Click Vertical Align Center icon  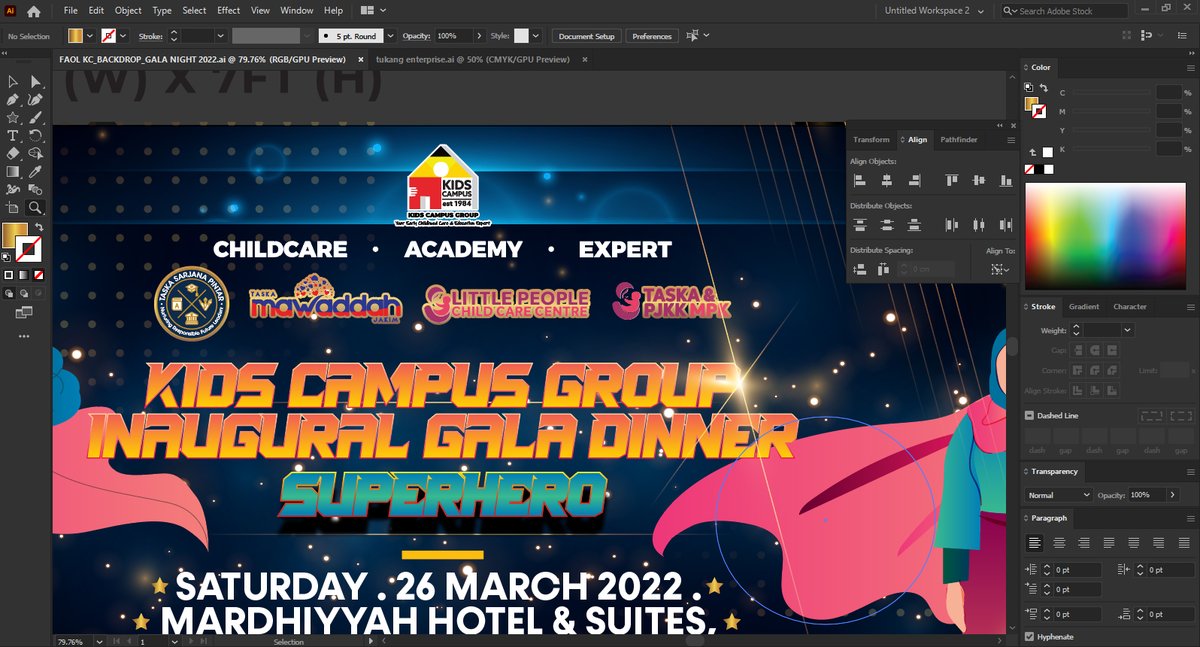pyautogui.click(x=978, y=181)
